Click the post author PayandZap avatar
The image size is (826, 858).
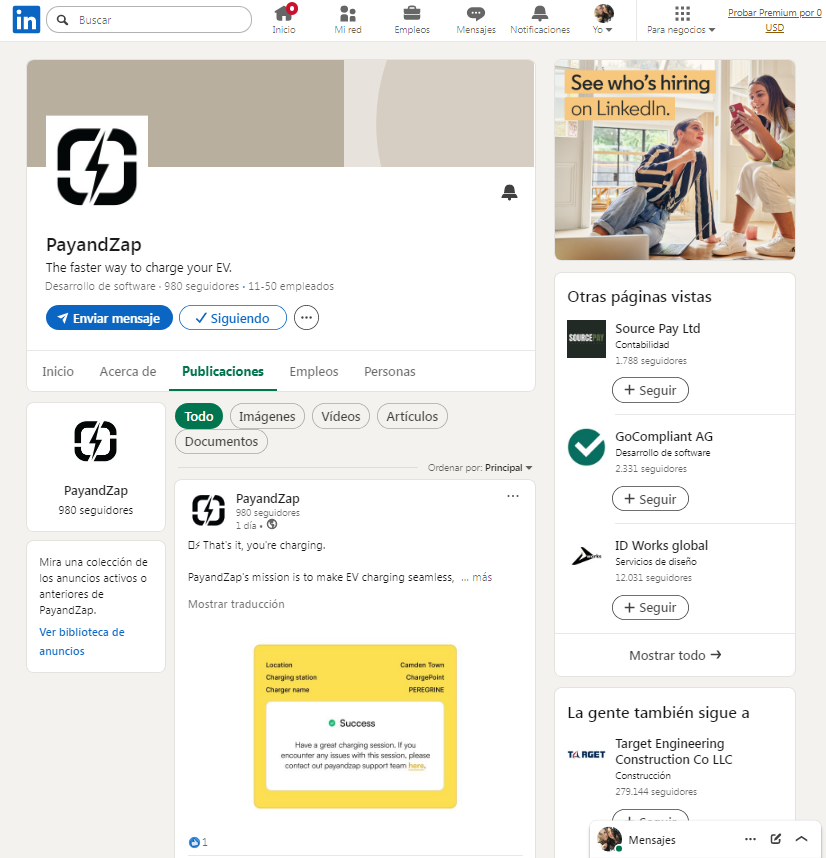(x=208, y=510)
